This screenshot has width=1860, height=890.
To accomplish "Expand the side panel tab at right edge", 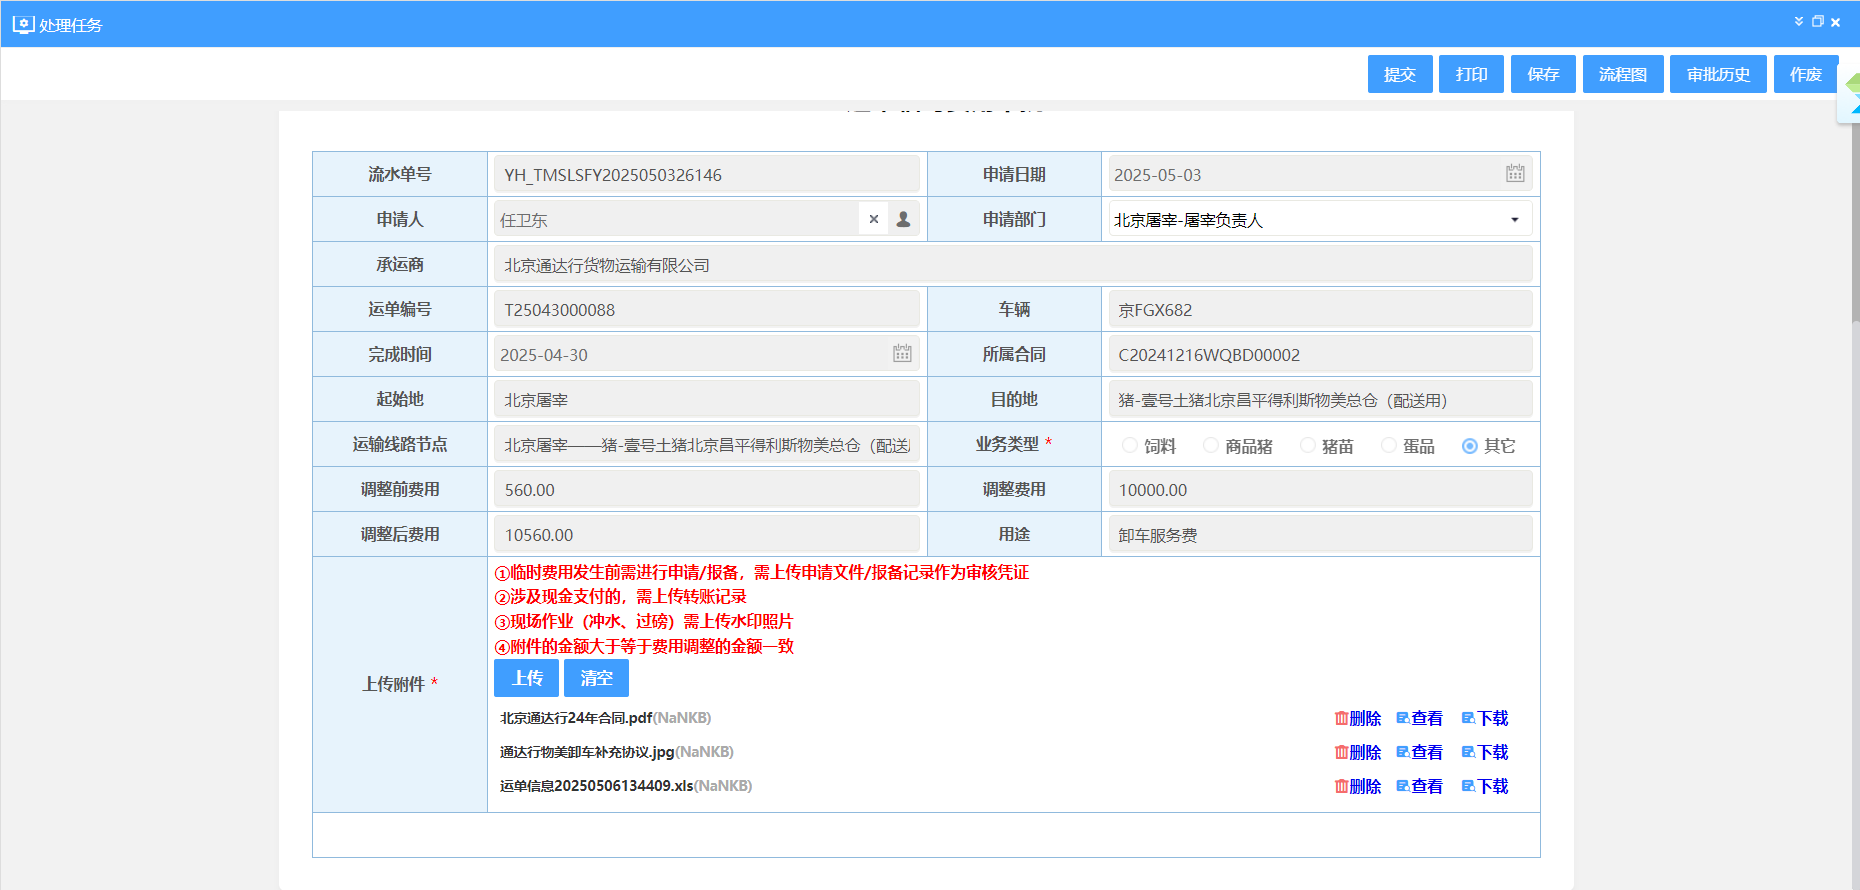I will pyautogui.click(x=1850, y=95).
